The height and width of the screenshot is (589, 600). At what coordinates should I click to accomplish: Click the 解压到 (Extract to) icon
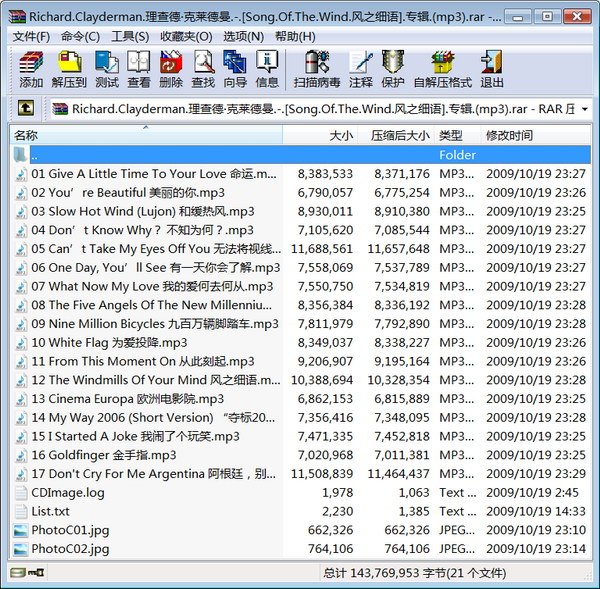tap(69, 69)
